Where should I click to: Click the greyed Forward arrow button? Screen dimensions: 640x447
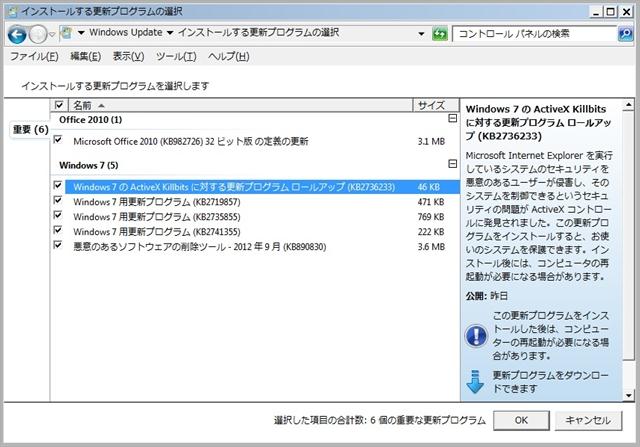pos(38,34)
